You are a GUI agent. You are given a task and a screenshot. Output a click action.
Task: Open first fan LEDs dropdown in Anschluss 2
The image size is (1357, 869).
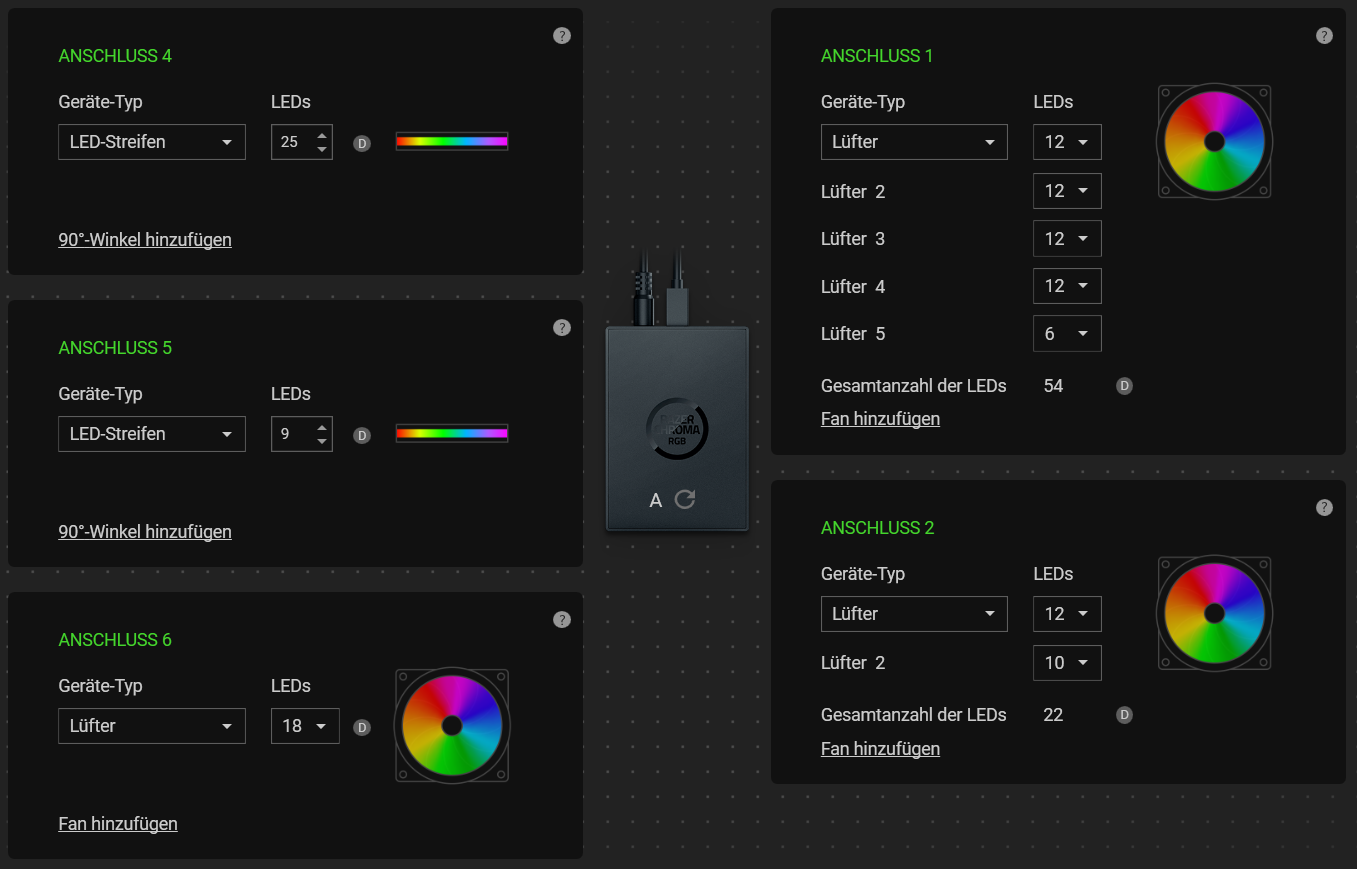click(x=1067, y=614)
